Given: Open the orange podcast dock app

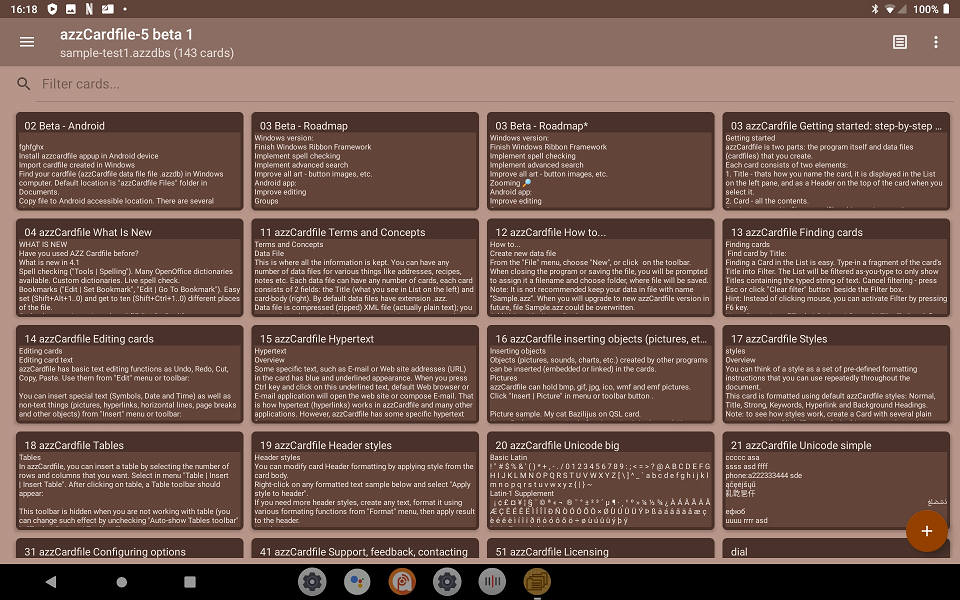Looking at the screenshot, I should [x=402, y=582].
